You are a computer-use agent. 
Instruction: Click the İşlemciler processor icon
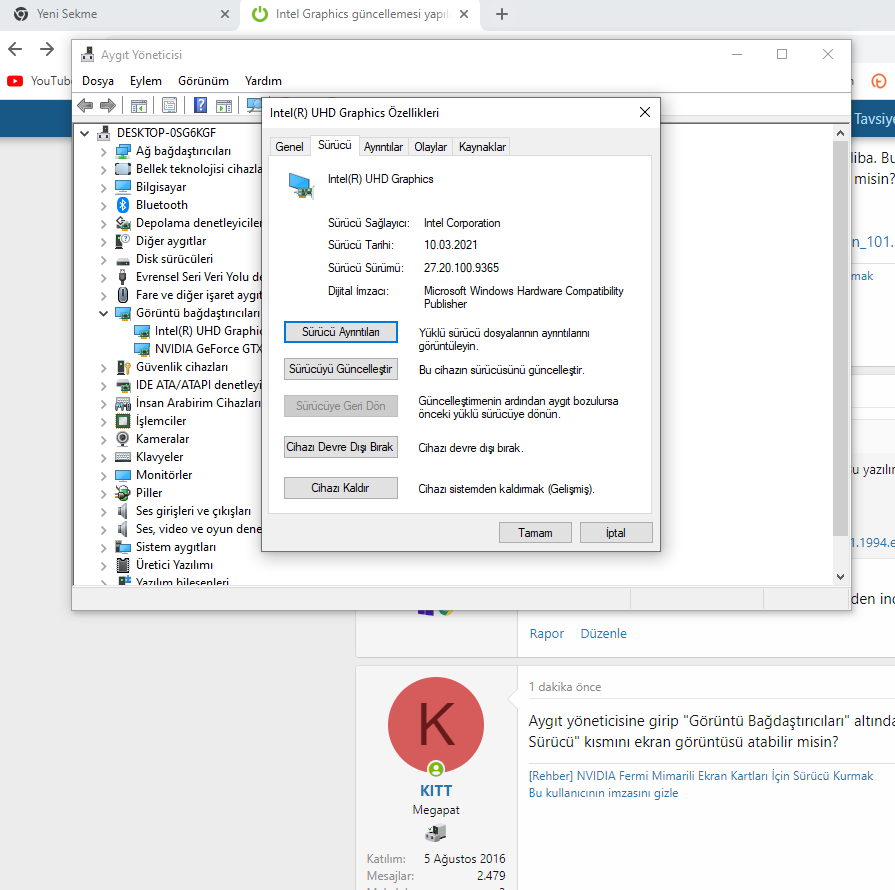(x=123, y=421)
